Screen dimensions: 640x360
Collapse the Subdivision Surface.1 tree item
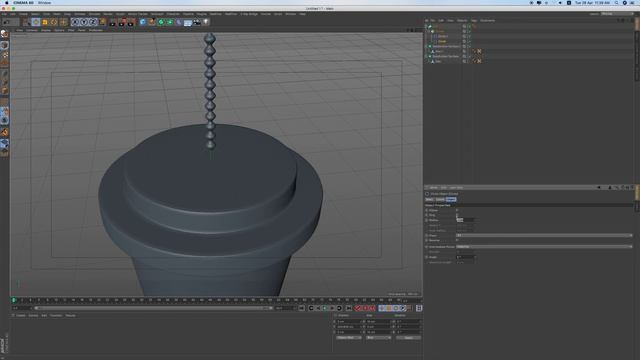click(x=427, y=46)
